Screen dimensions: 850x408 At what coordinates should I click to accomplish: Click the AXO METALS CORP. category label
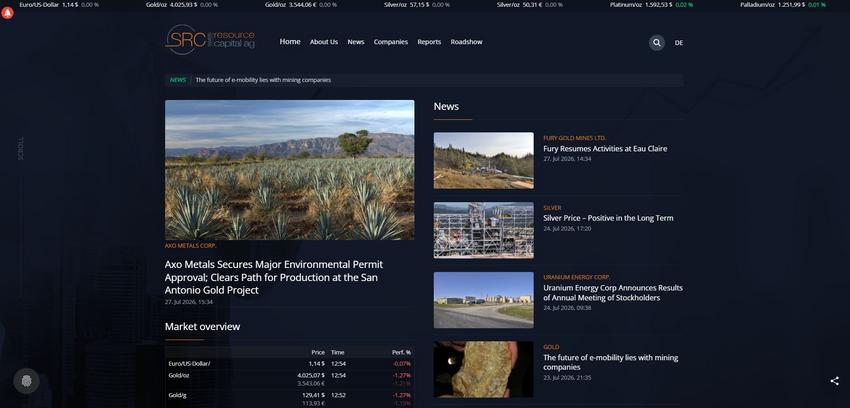190,245
